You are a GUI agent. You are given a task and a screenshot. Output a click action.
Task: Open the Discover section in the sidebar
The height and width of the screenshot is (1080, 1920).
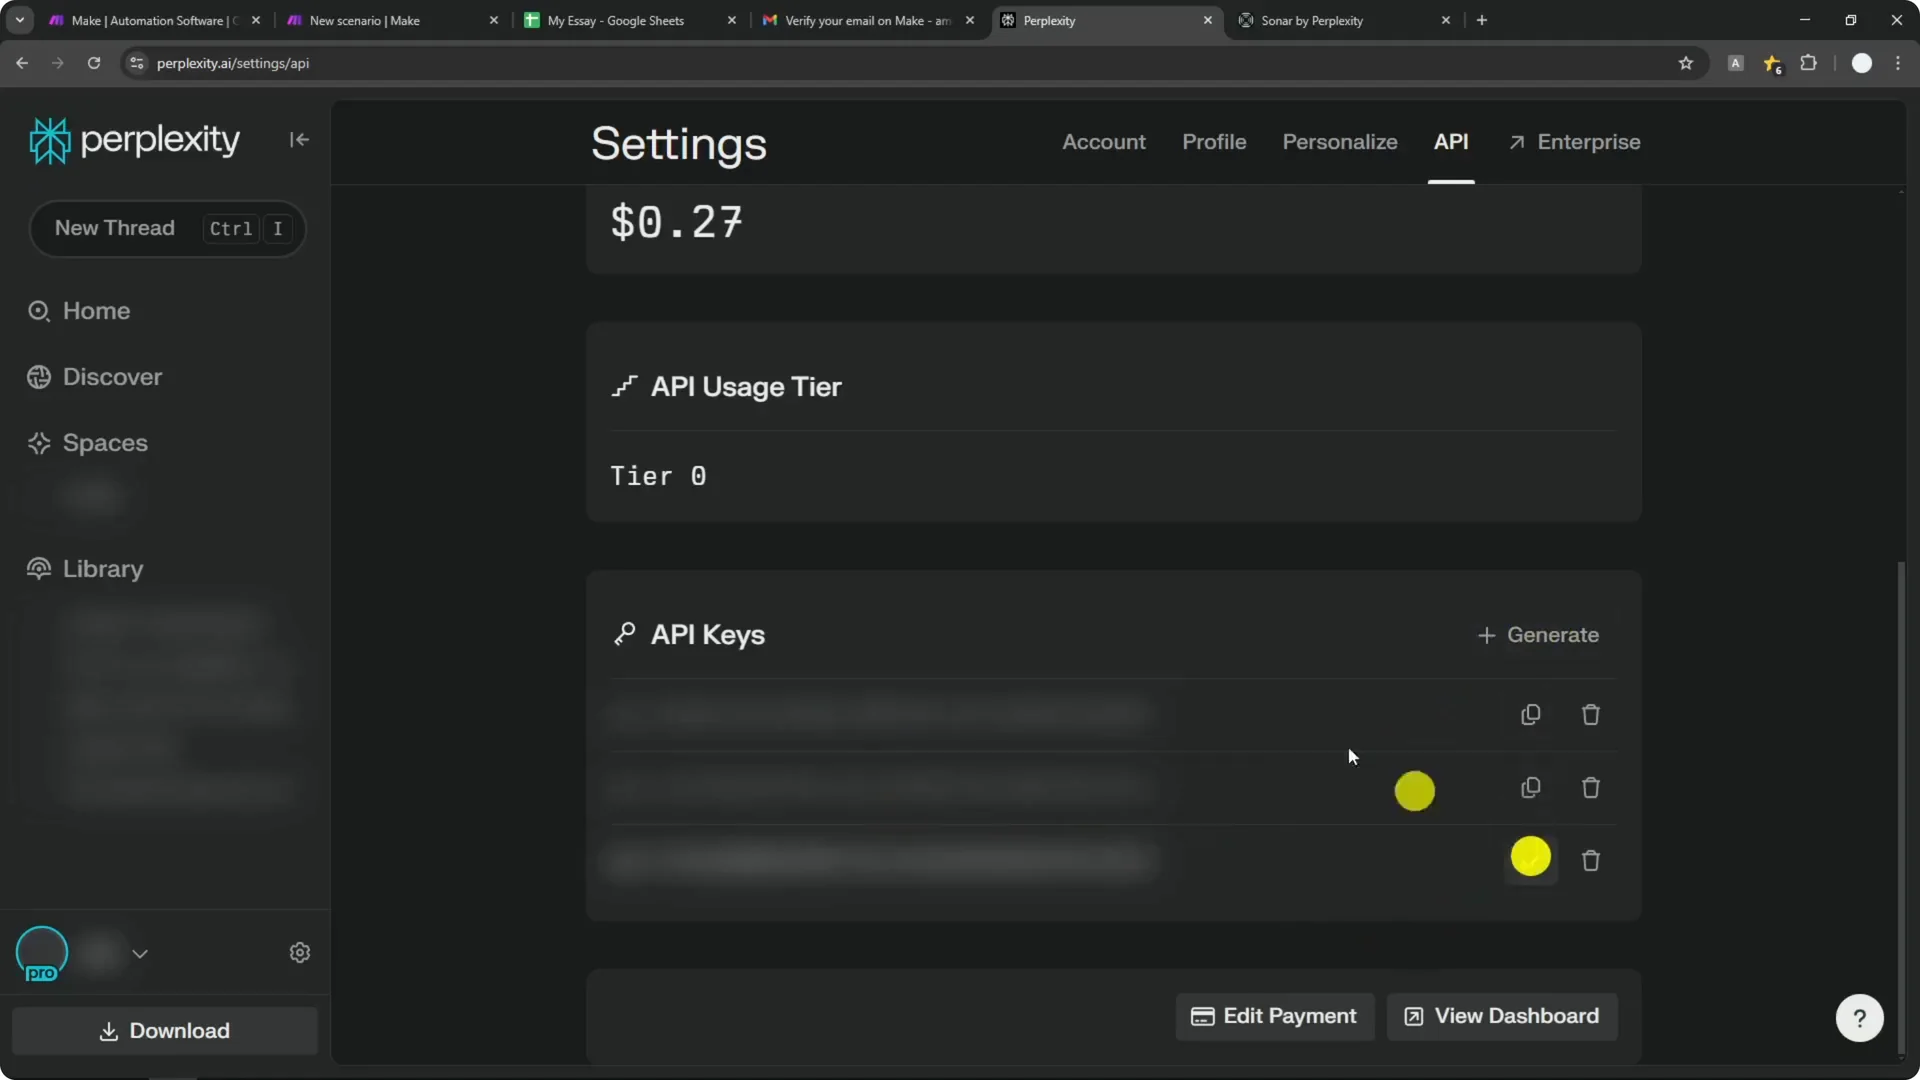[x=112, y=377]
